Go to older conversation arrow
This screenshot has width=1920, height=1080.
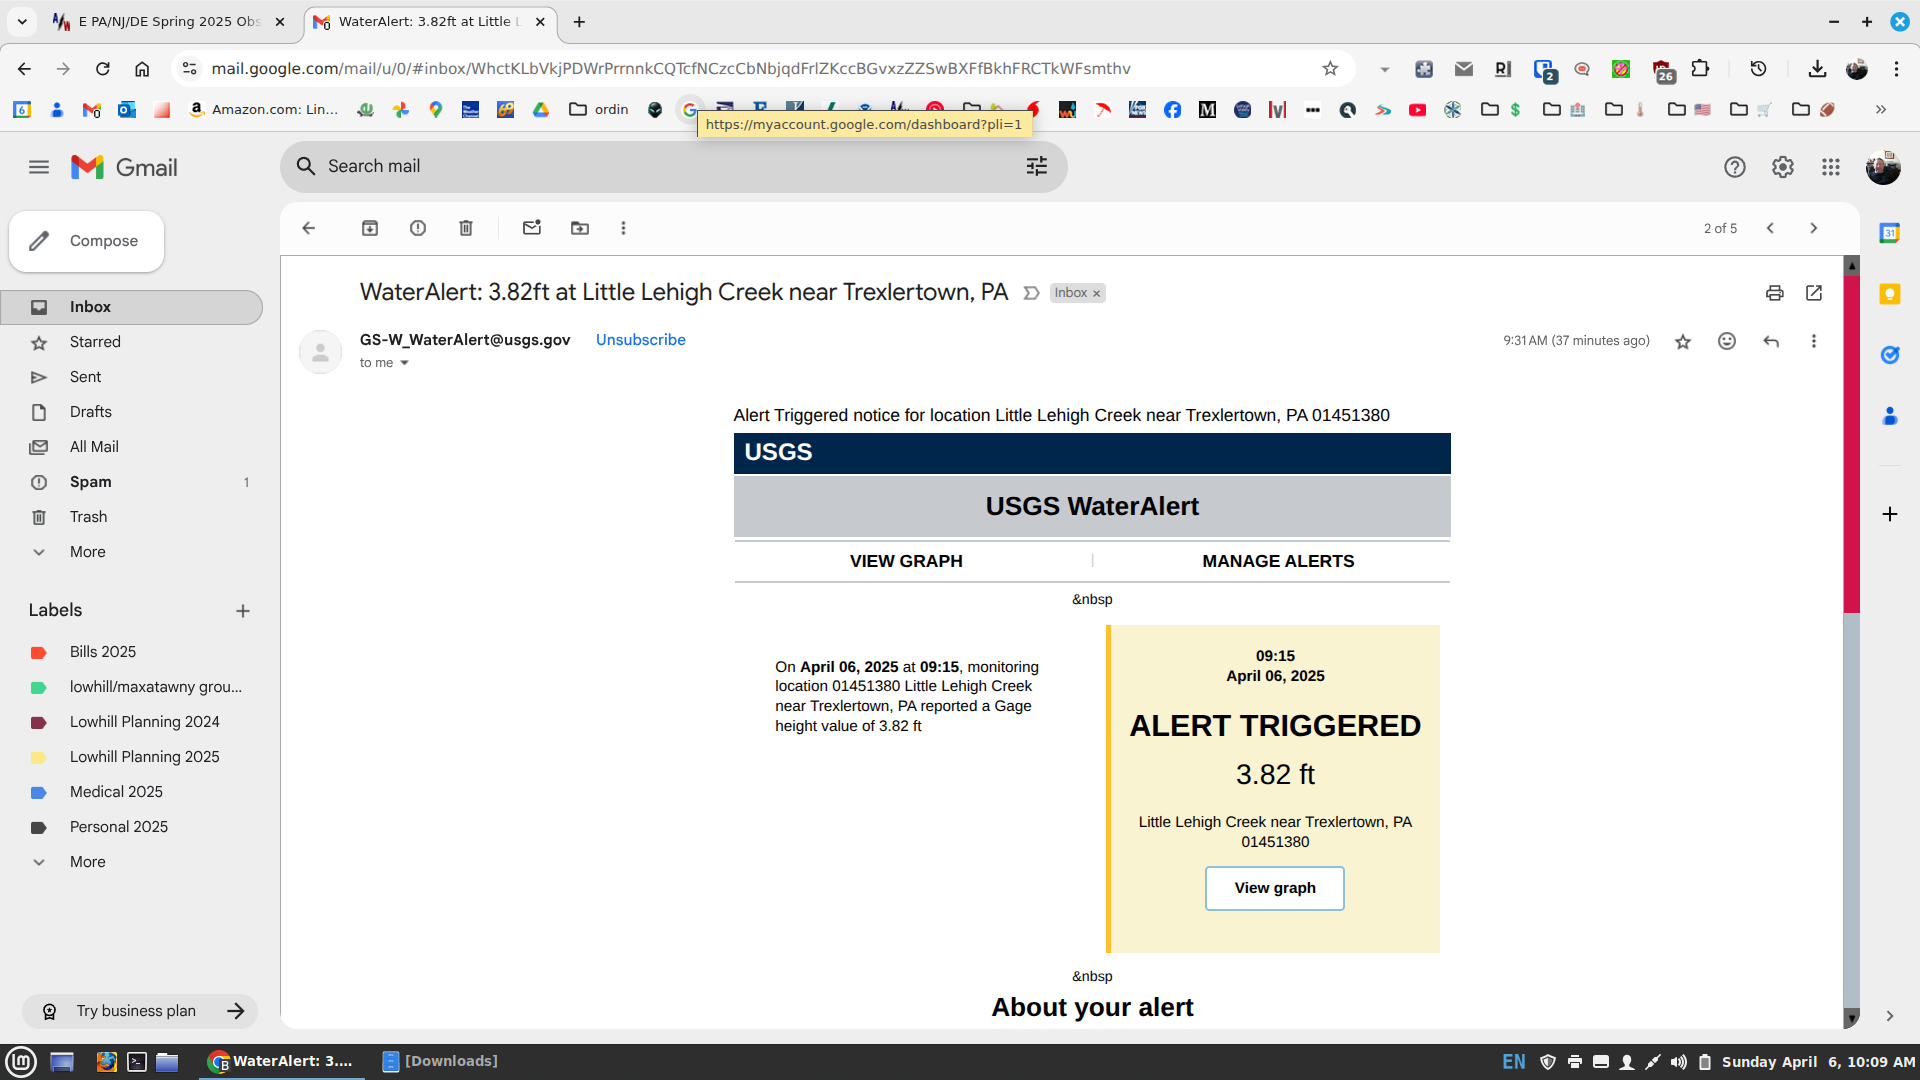[x=1814, y=228]
